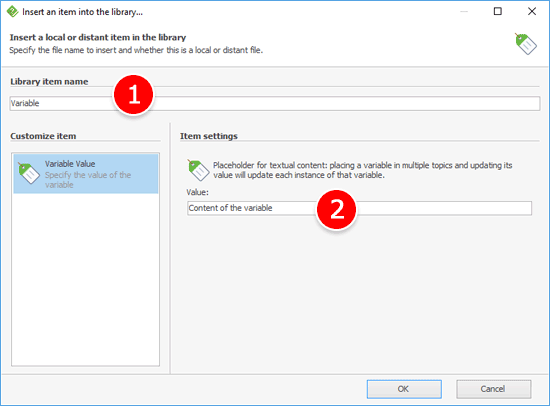Screen dimensions: 550x406
Task: Click the Value: label
Action: (197, 192)
